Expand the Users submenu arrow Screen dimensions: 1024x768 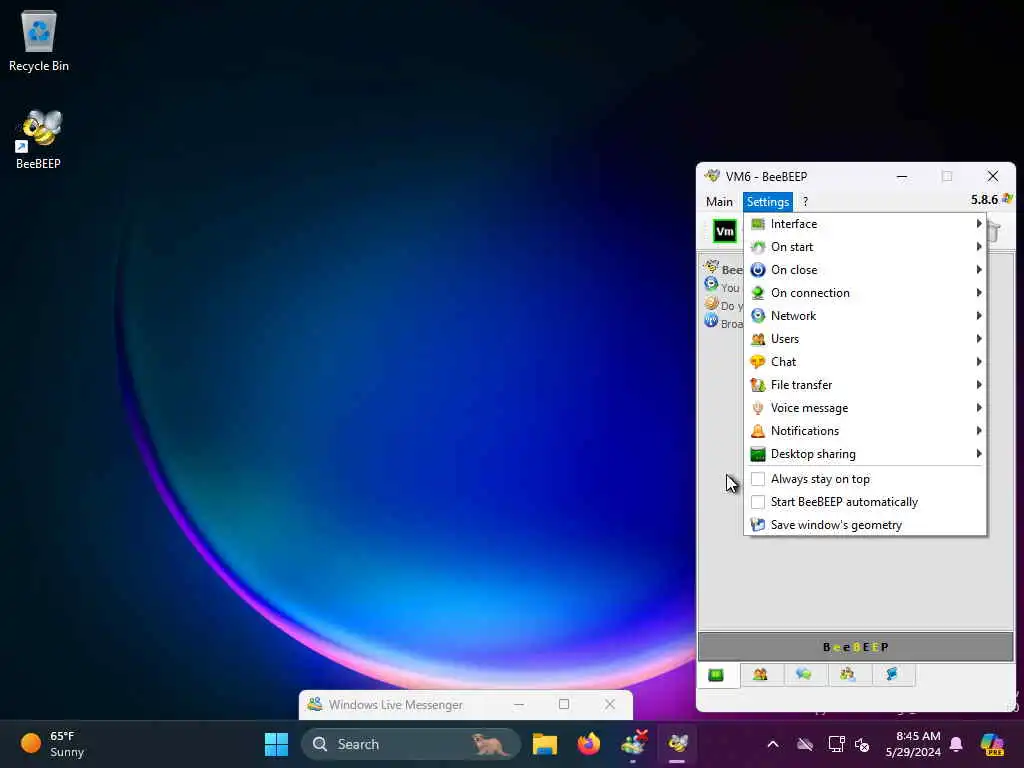978,339
